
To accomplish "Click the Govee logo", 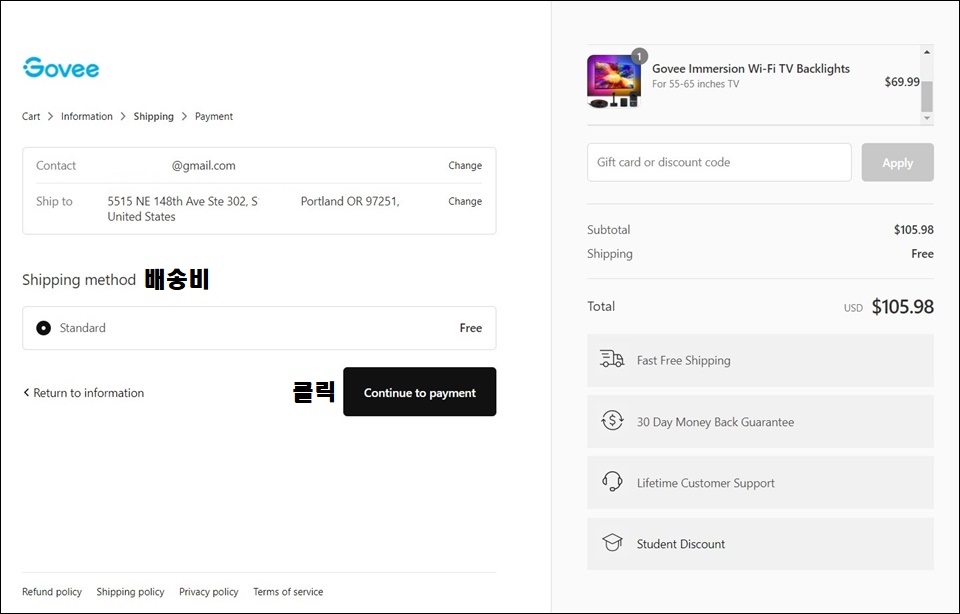I will [61, 67].
